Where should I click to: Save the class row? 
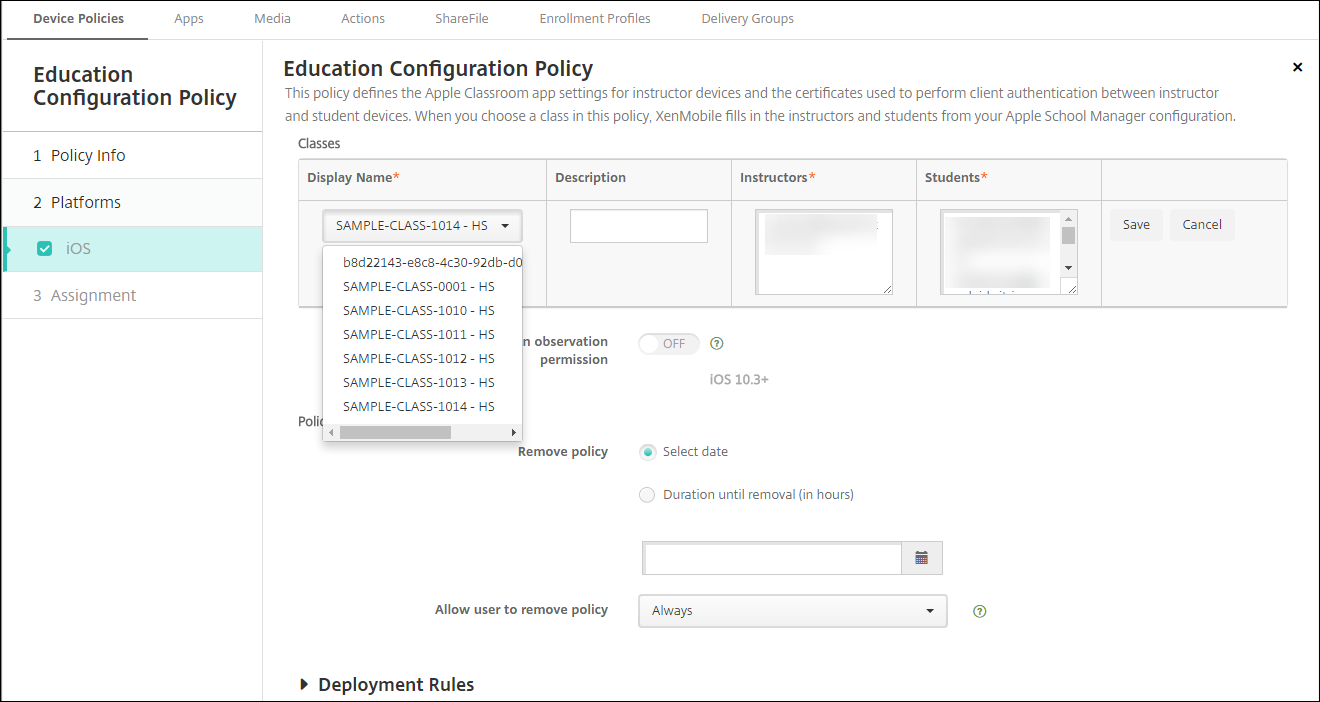click(1135, 225)
